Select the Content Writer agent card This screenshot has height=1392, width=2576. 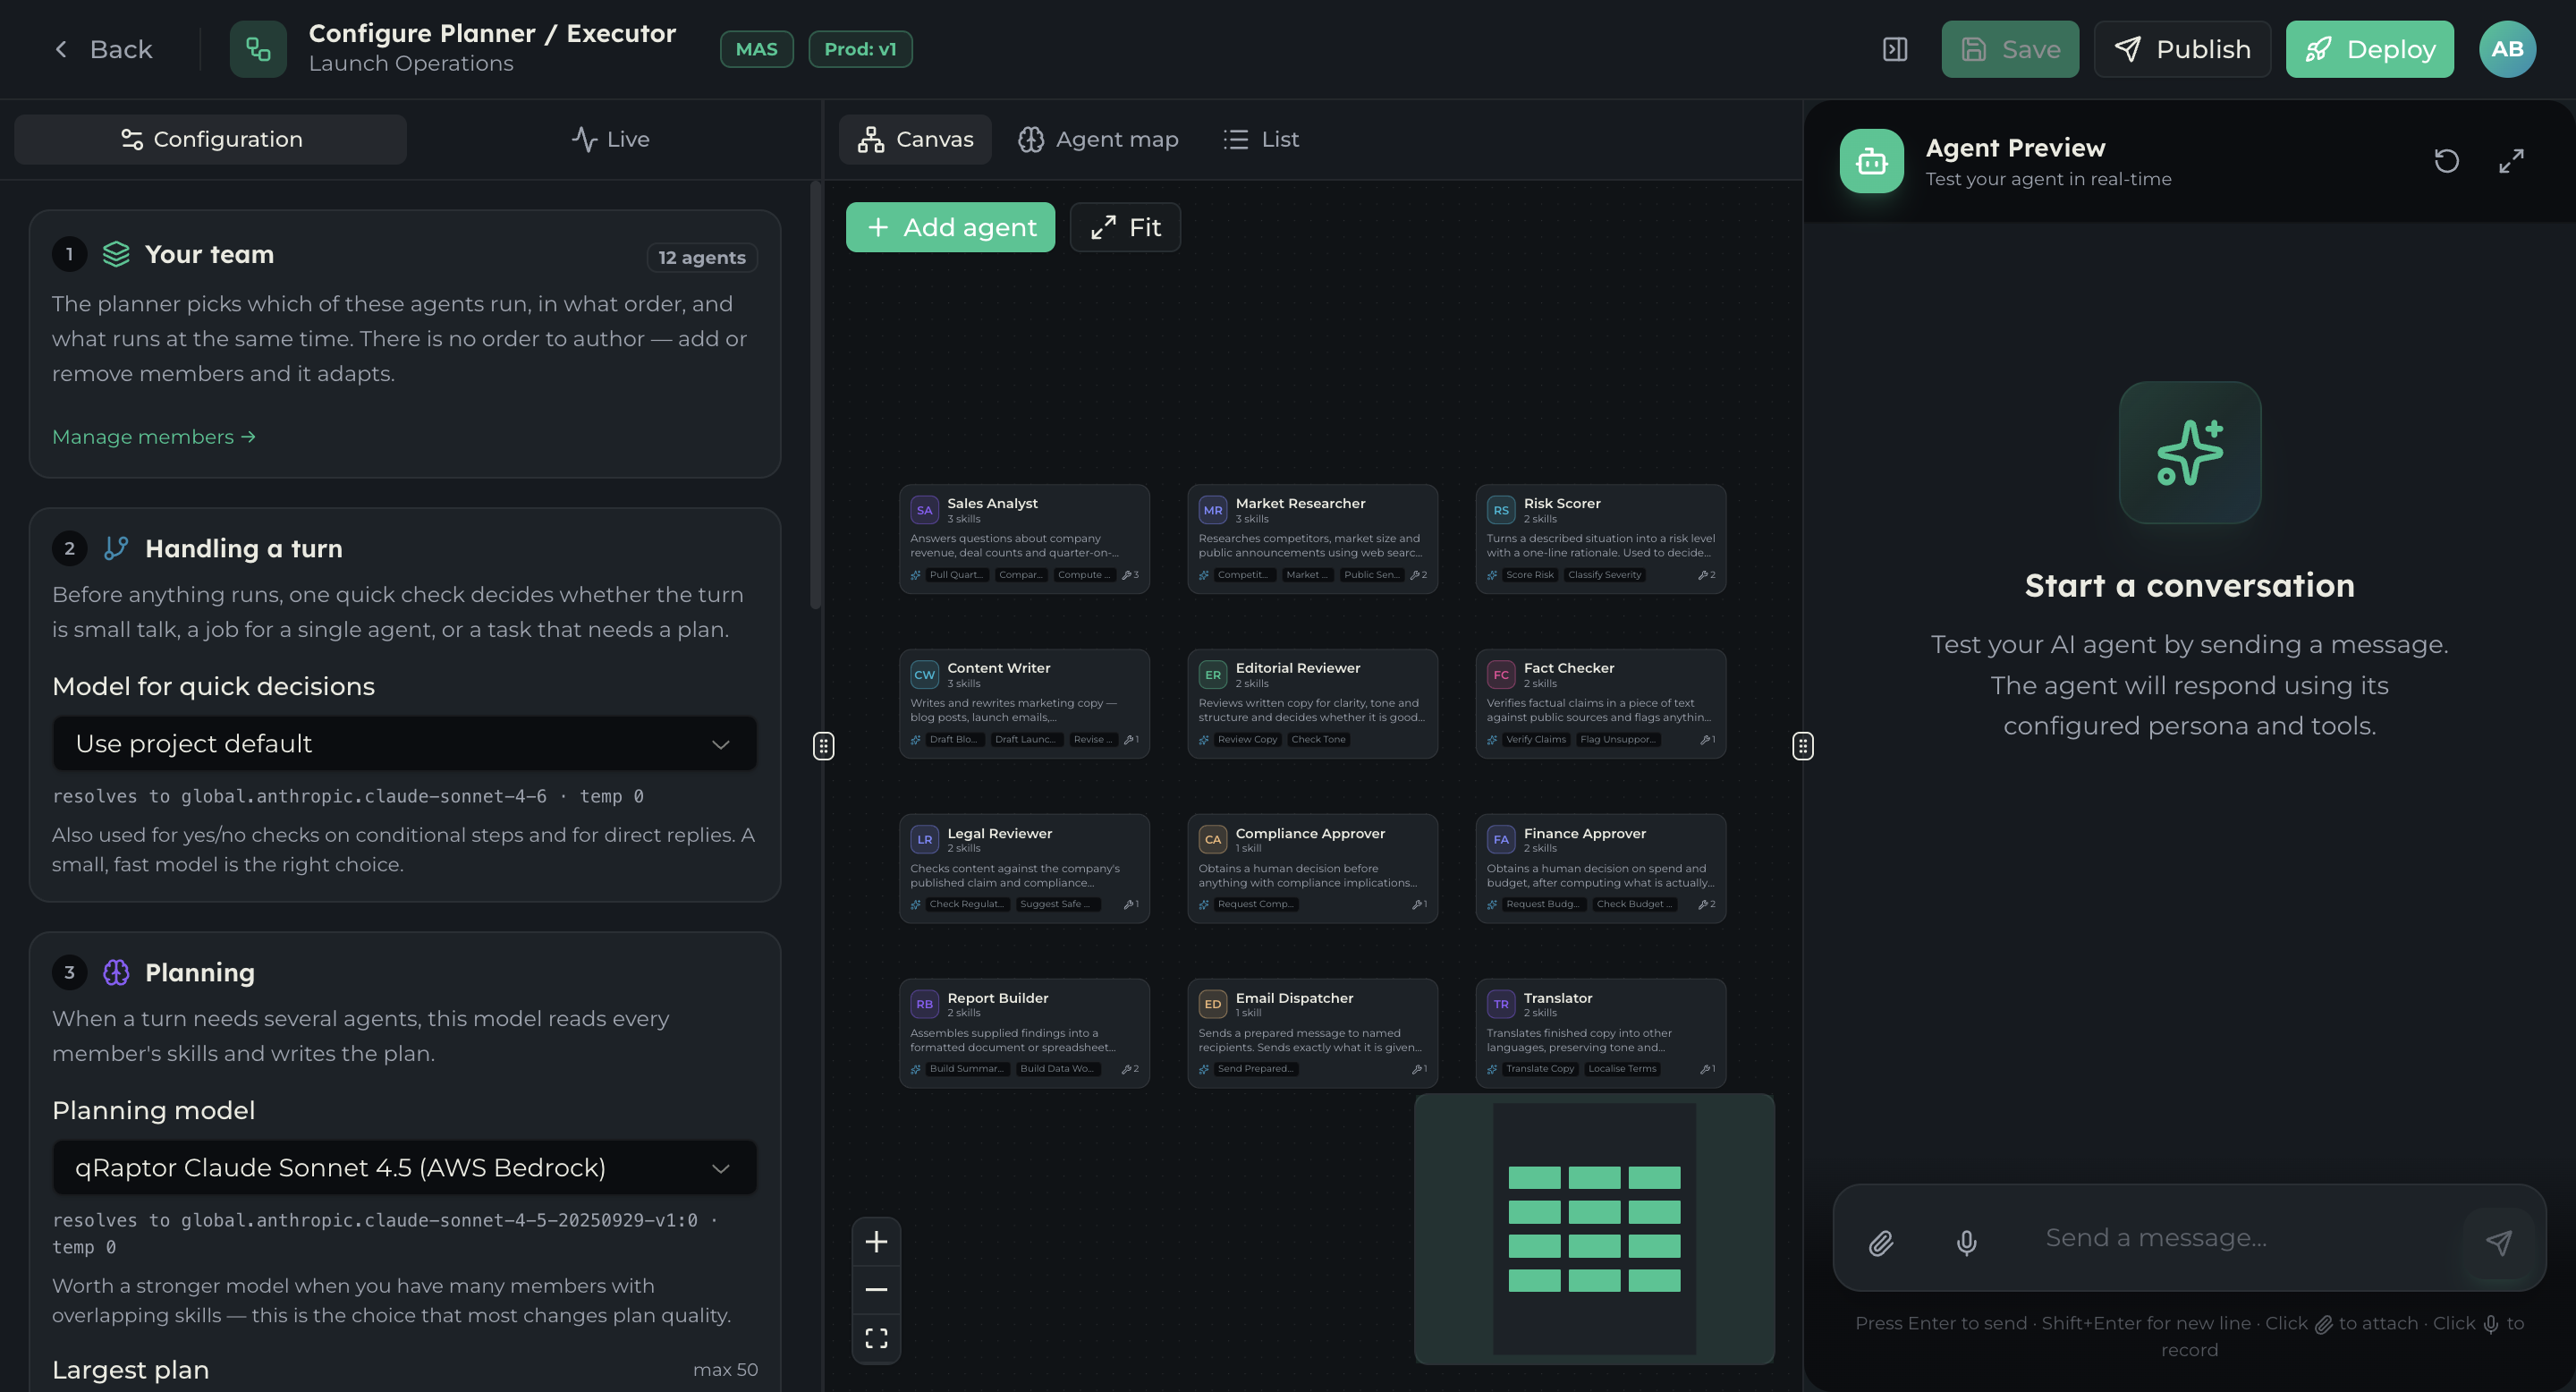[1024, 704]
